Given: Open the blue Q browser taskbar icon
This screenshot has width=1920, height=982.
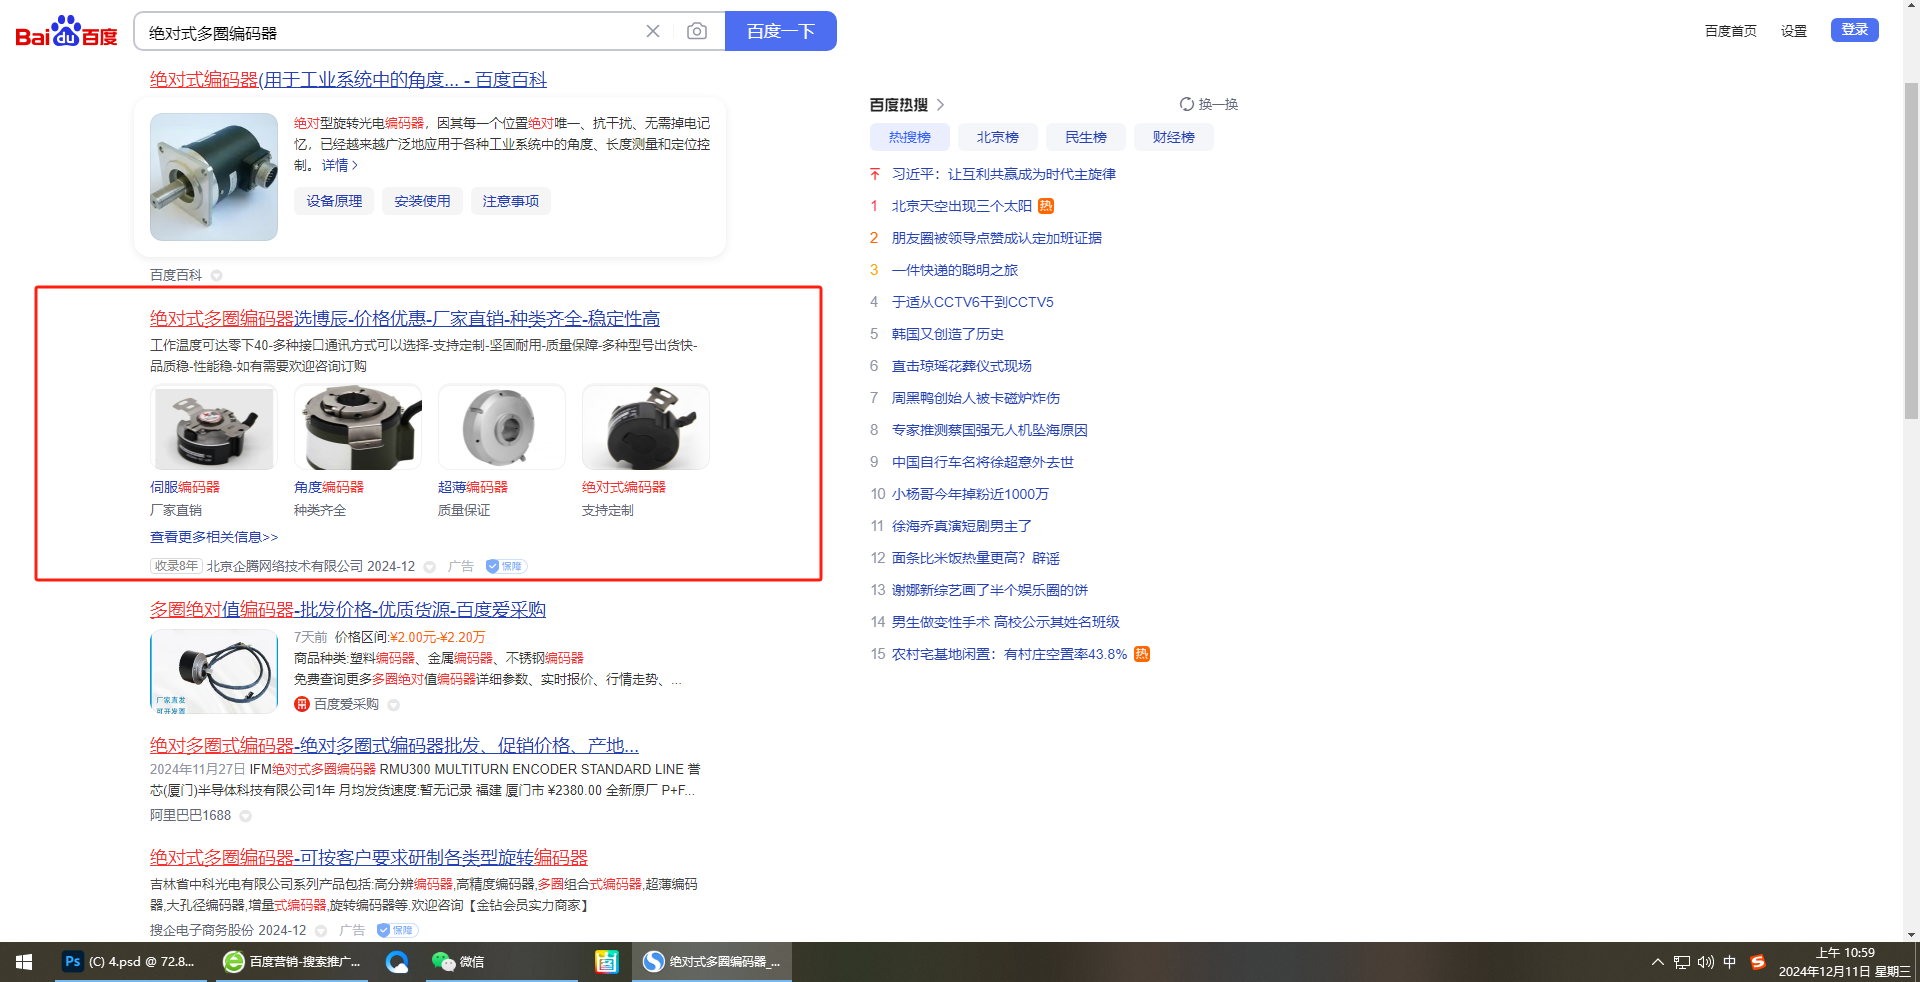Looking at the screenshot, I should [x=397, y=962].
